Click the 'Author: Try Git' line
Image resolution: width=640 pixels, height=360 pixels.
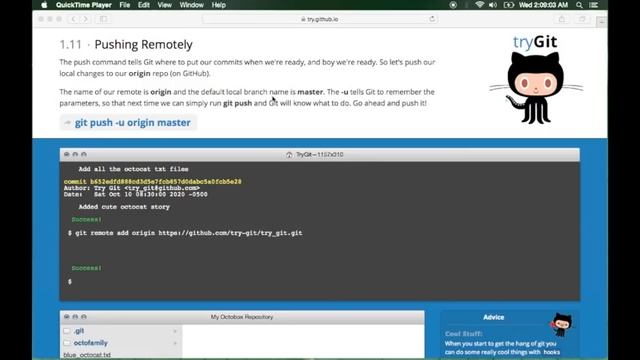(132, 188)
